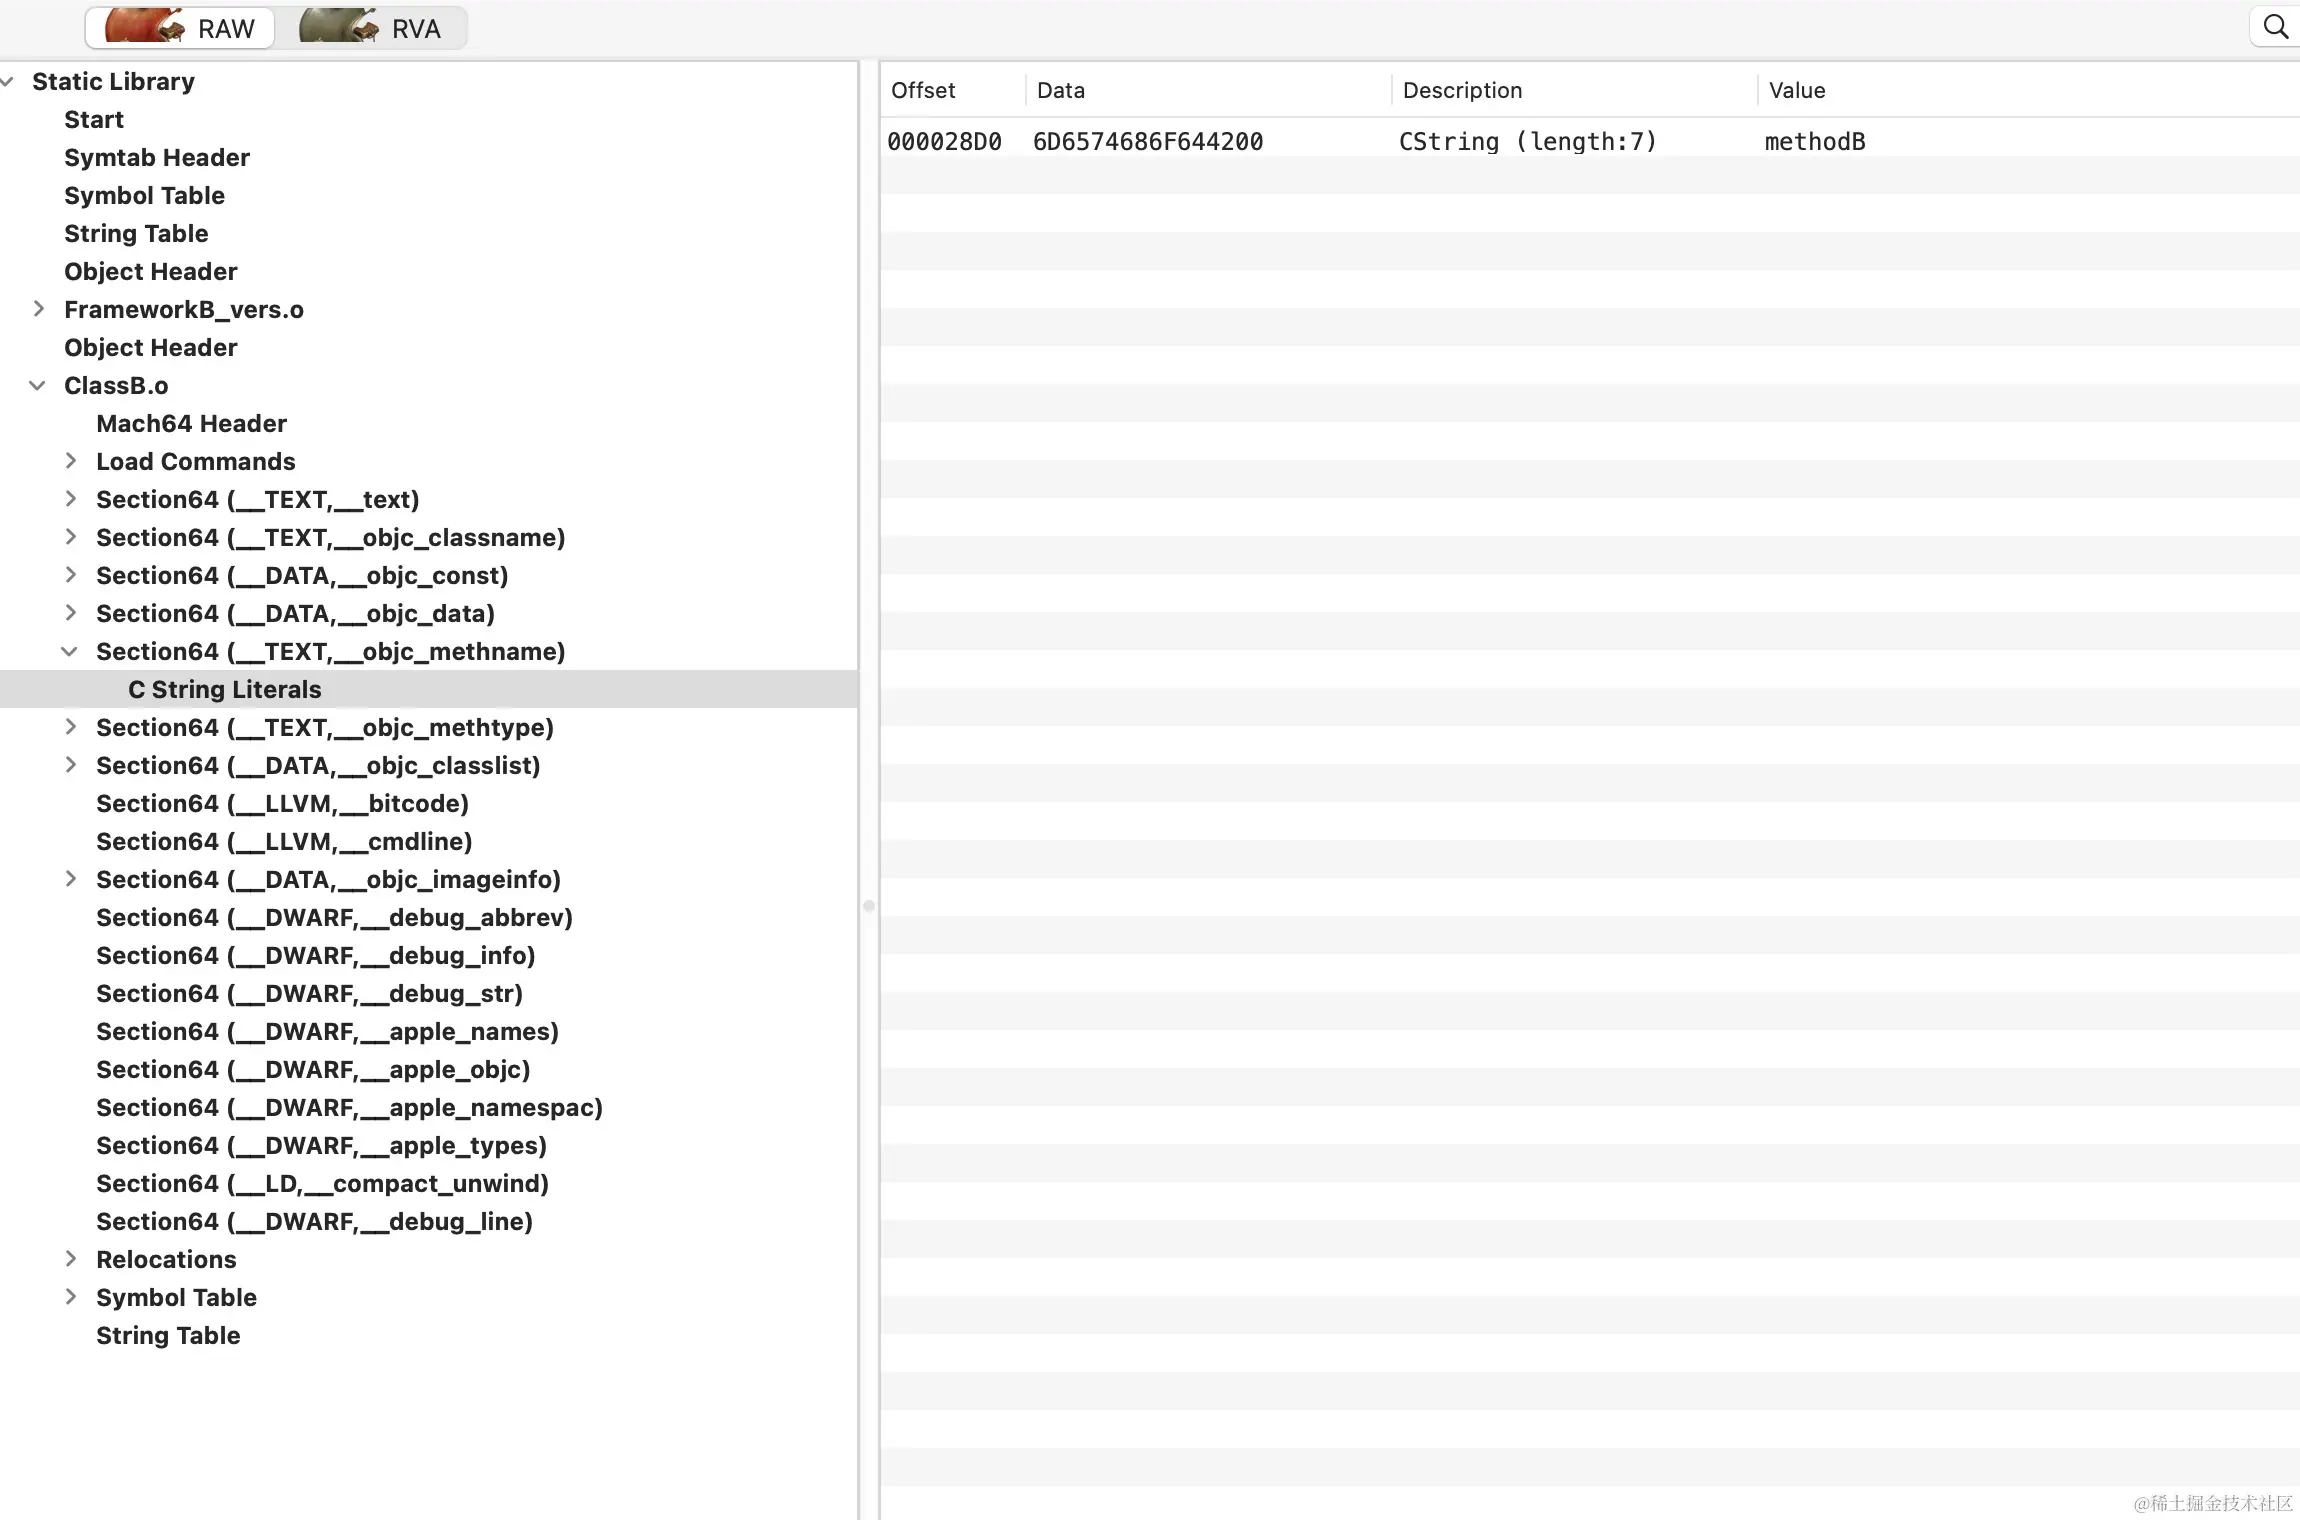The image size is (2300, 1520).
Task: Select top-level Symbol Table item
Action: click(144, 195)
